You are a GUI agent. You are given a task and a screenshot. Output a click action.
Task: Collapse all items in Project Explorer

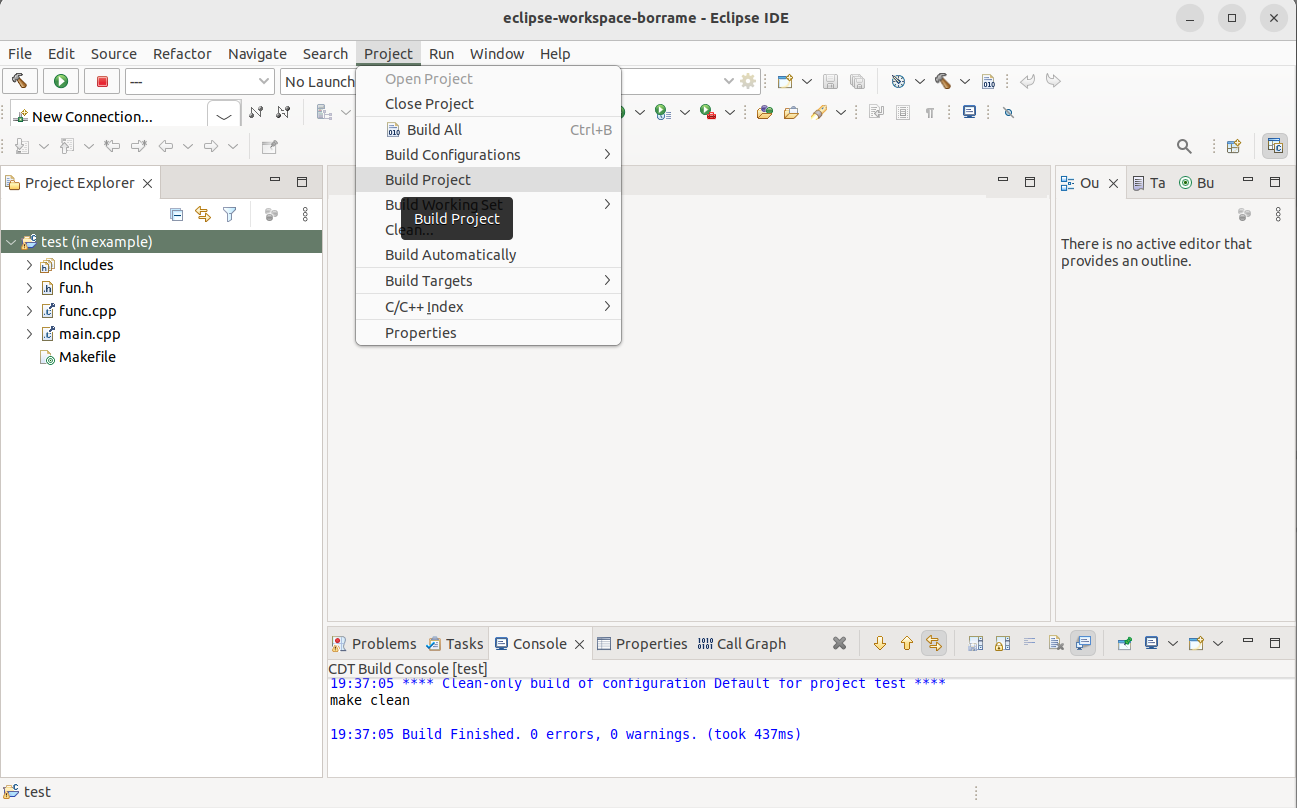[x=177, y=214]
